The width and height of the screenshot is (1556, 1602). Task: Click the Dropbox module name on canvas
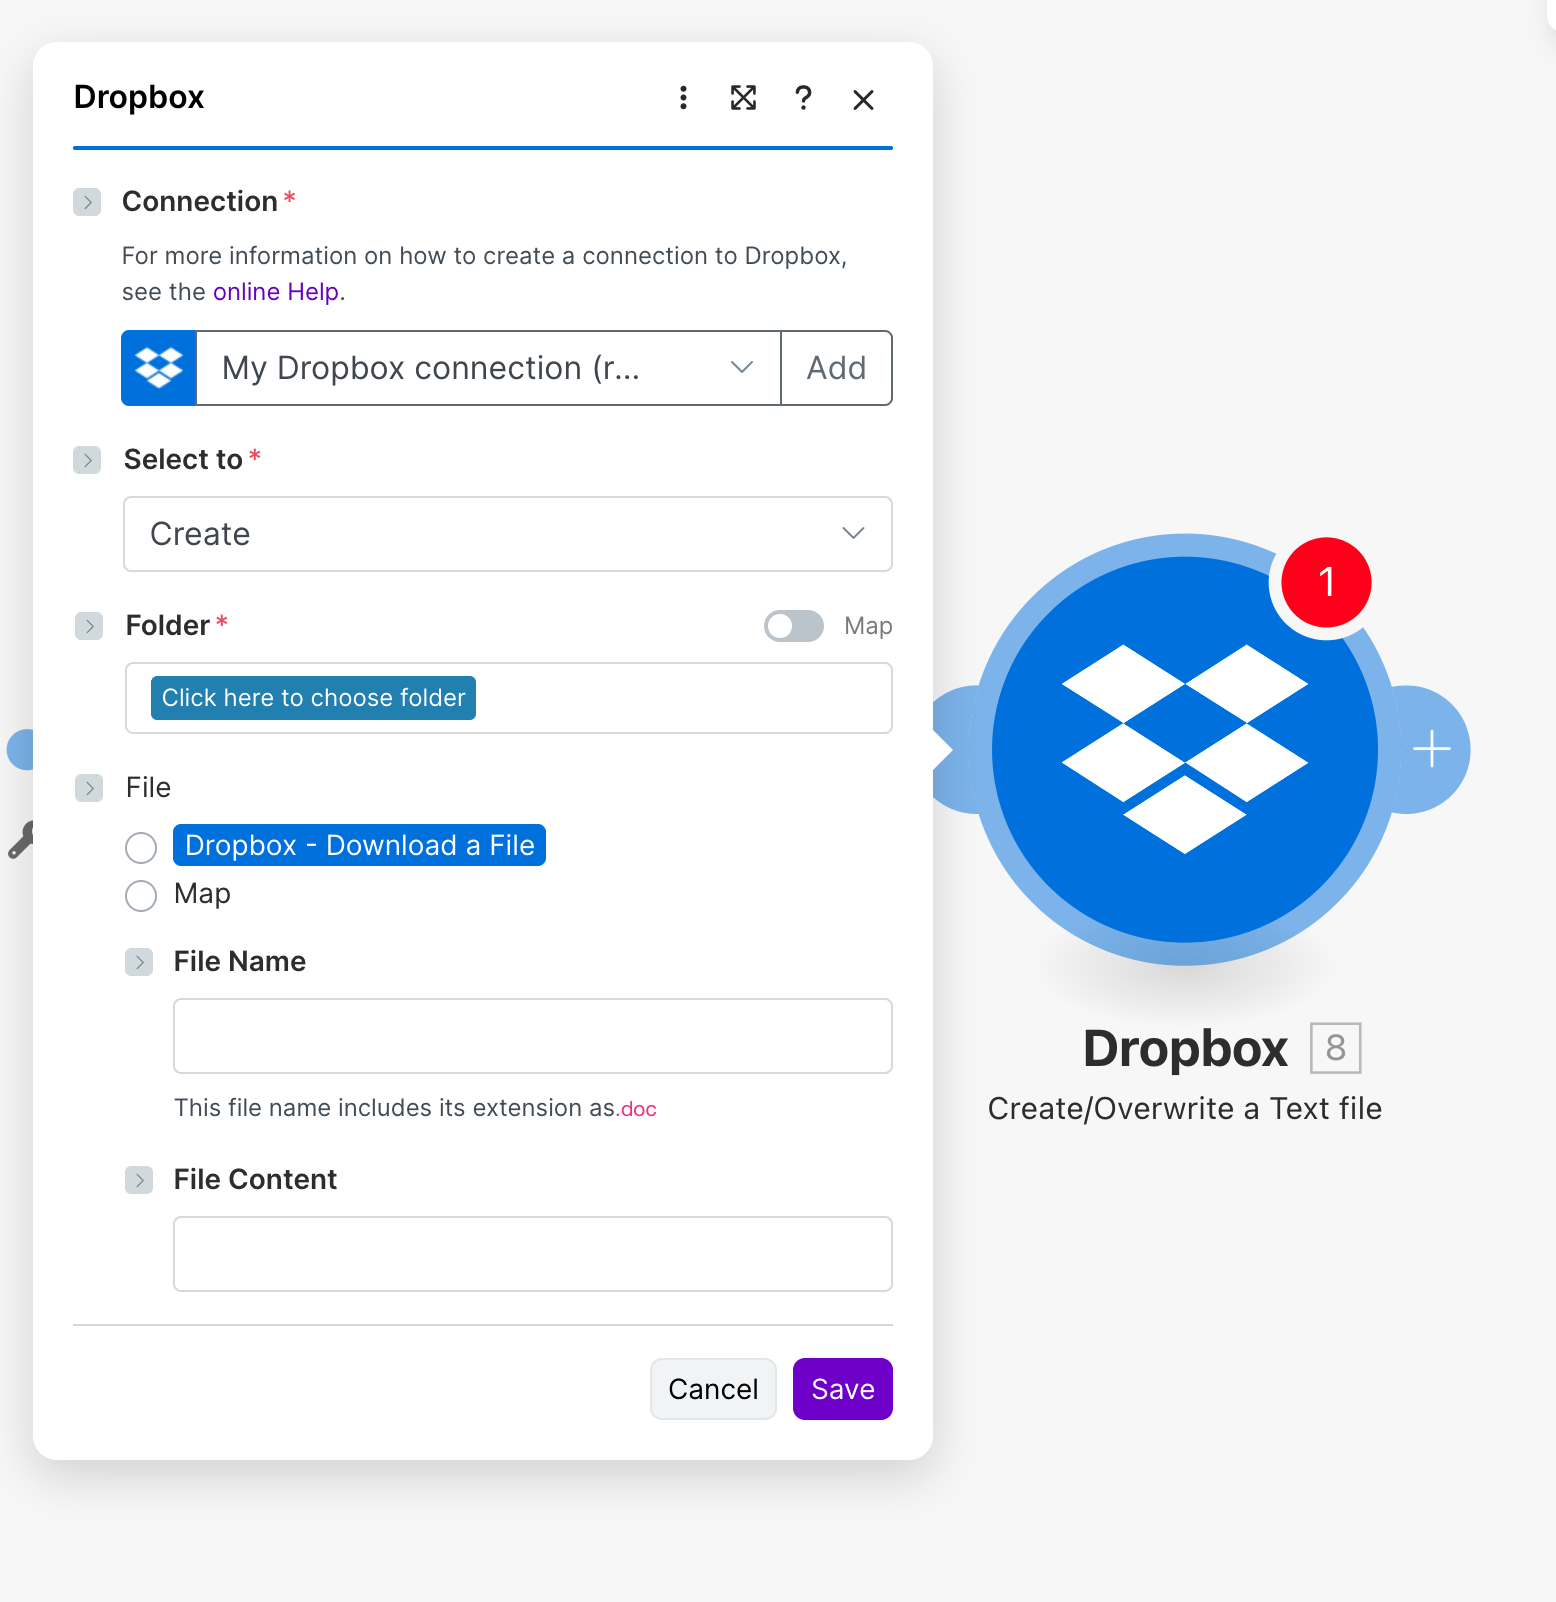click(1186, 1049)
